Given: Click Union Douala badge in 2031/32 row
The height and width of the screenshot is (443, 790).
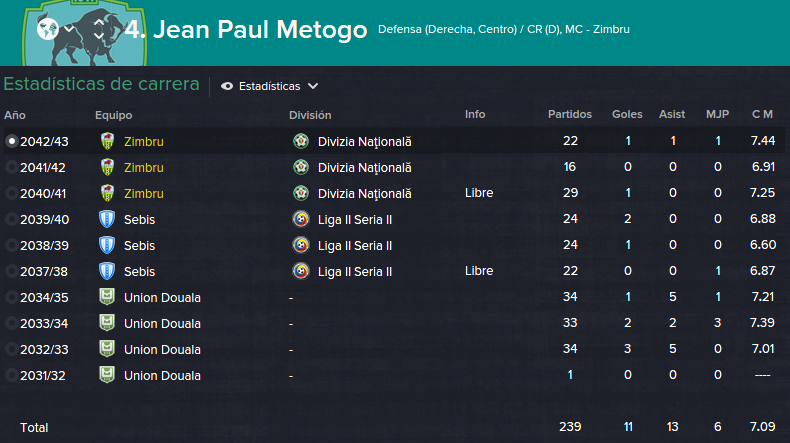Looking at the screenshot, I should [x=107, y=375].
